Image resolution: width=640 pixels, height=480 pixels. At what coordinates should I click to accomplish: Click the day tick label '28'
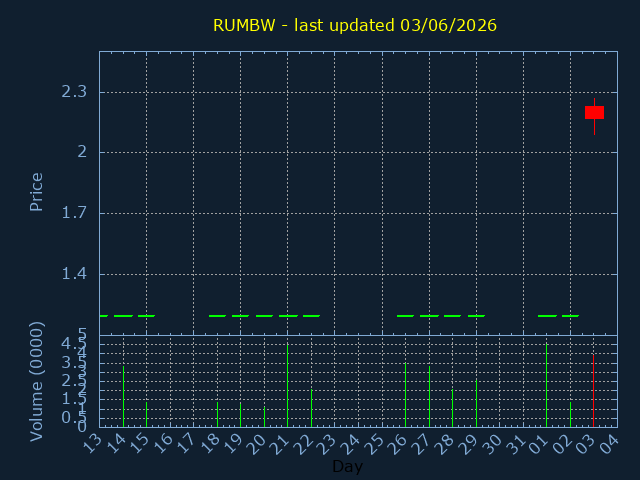(445, 443)
